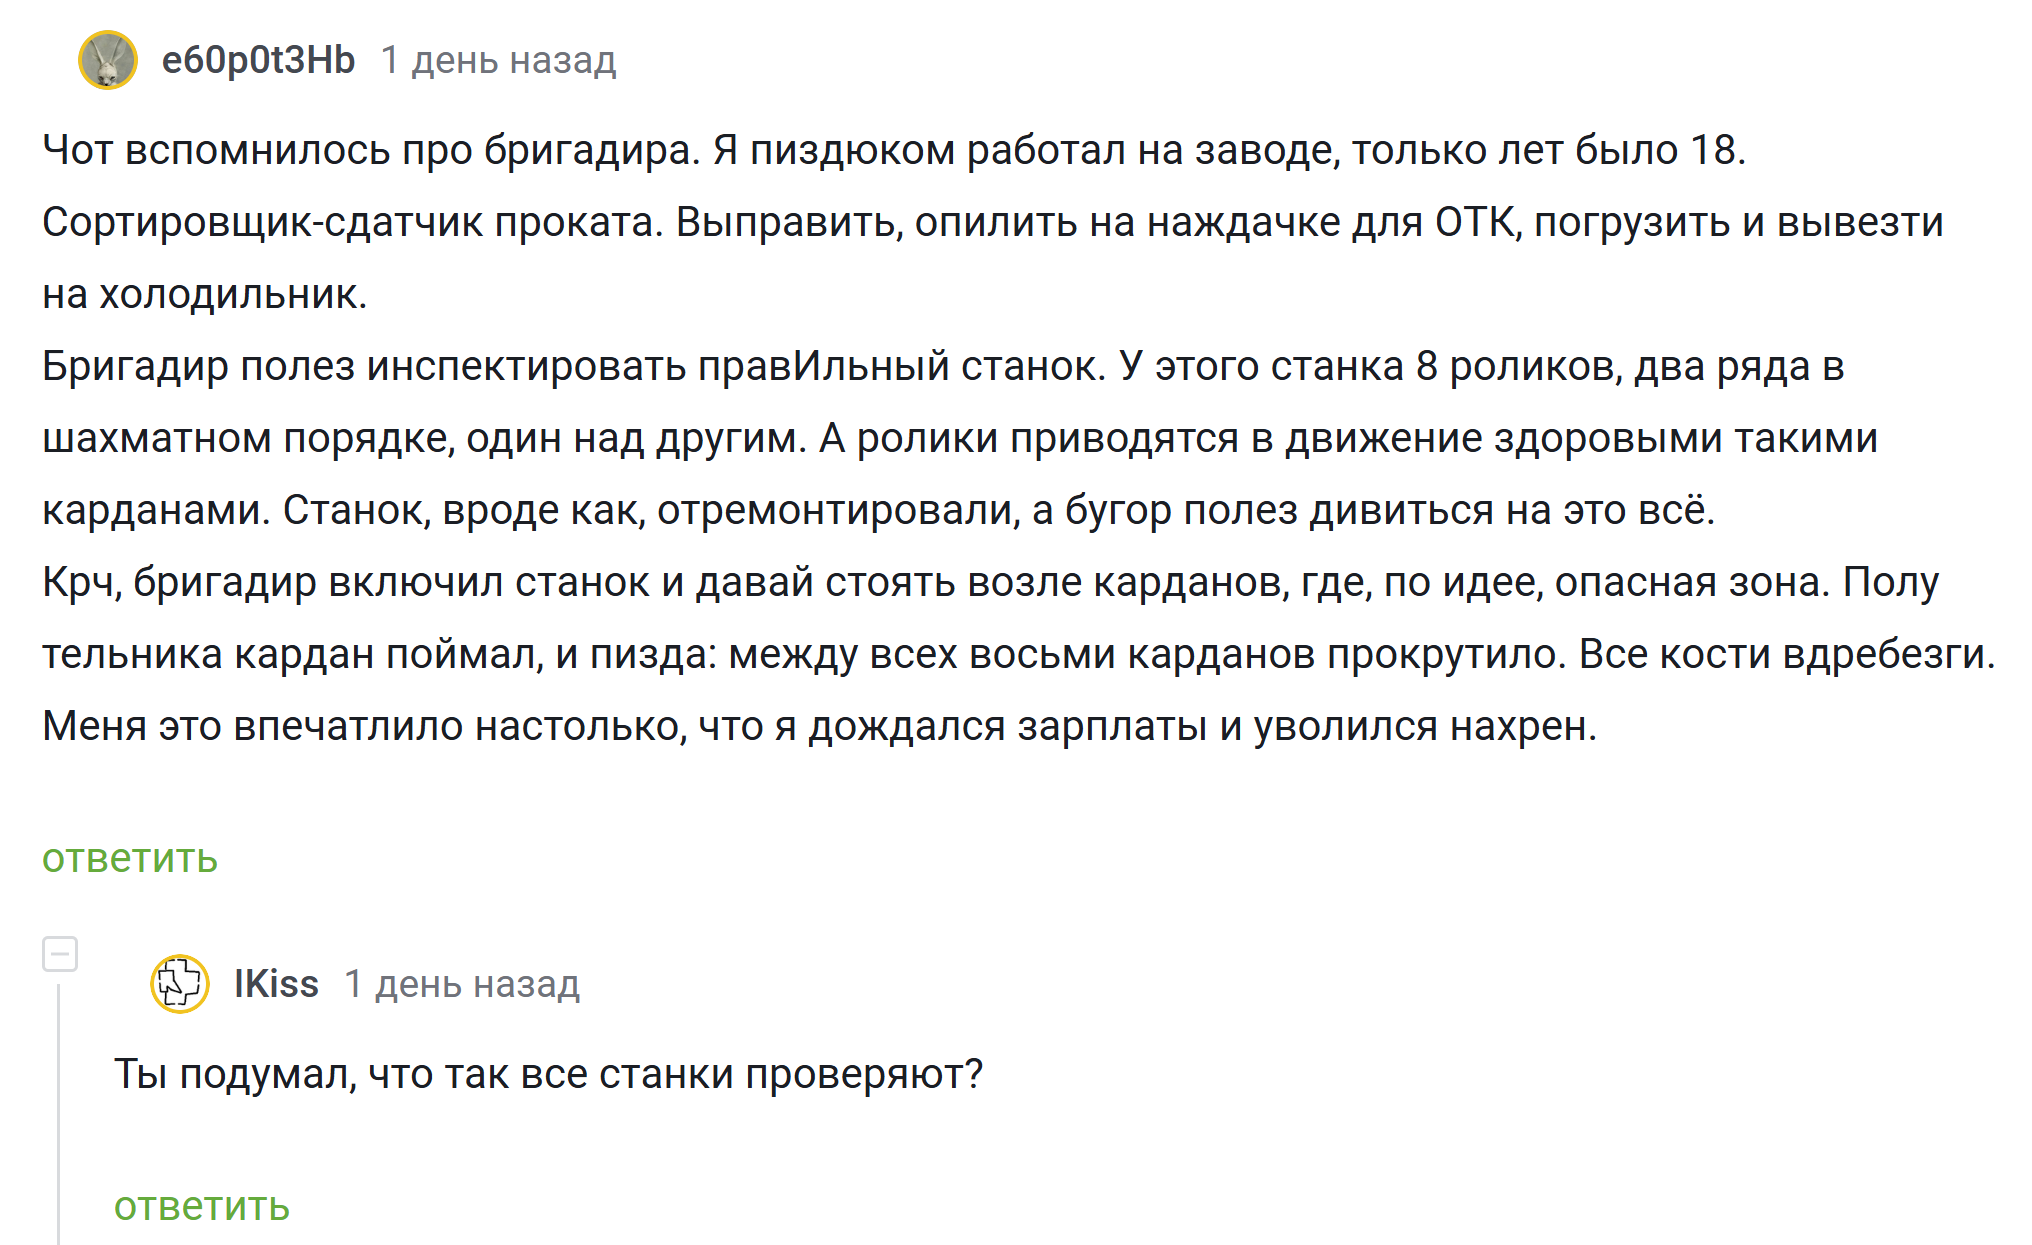Click the sentence "Все кости вдребезги."
The height and width of the screenshot is (1245, 2032).
click(1787, 654)
